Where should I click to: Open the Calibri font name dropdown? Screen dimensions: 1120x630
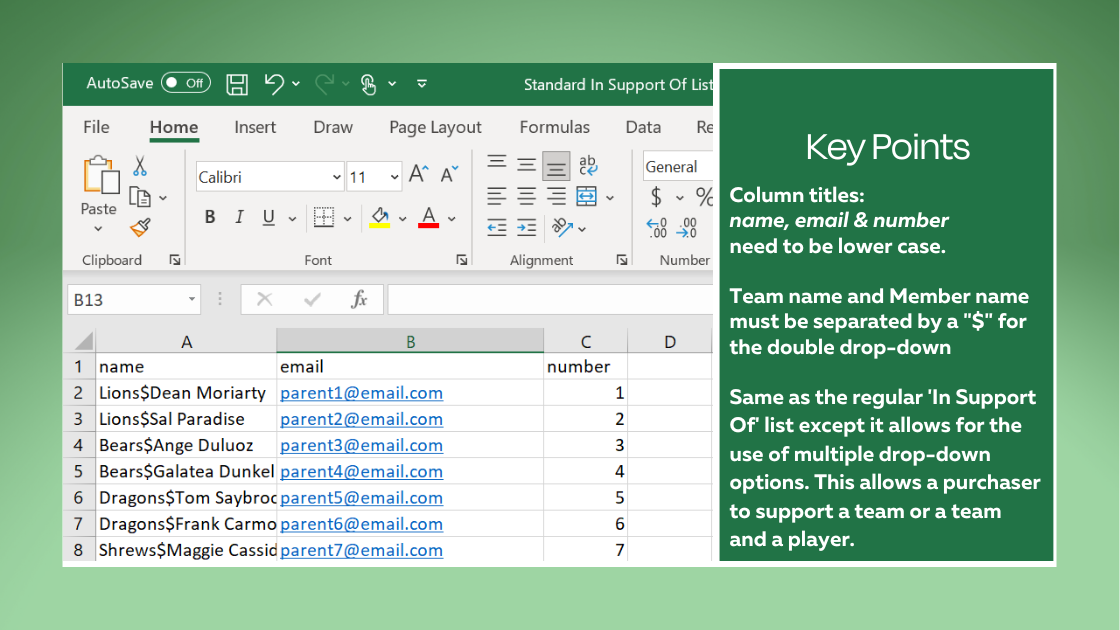click(x=336, y=177)
